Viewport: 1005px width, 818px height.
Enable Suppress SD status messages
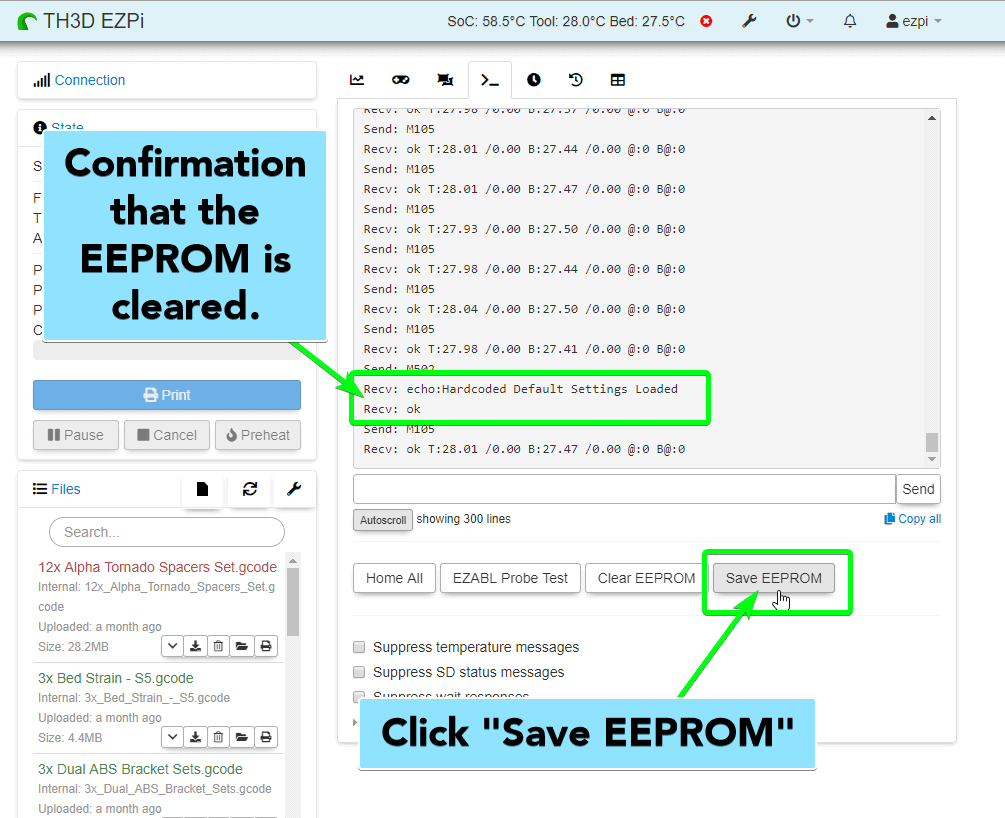tap(359, 672)
